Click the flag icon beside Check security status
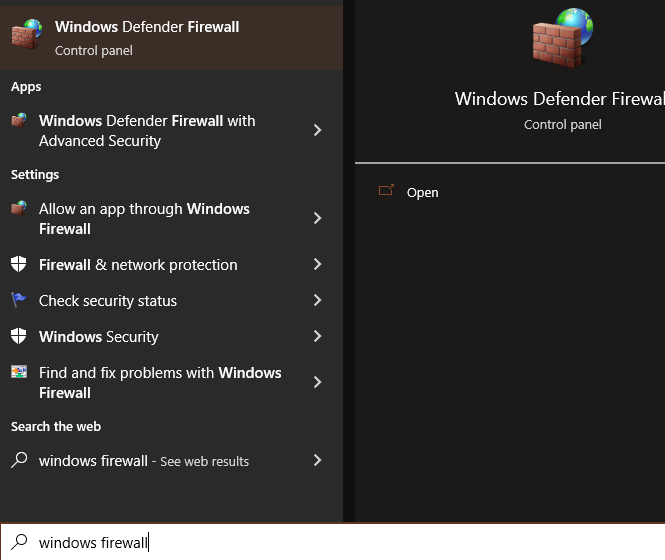The width and height of the screenshot is (665, 560). 19,300
